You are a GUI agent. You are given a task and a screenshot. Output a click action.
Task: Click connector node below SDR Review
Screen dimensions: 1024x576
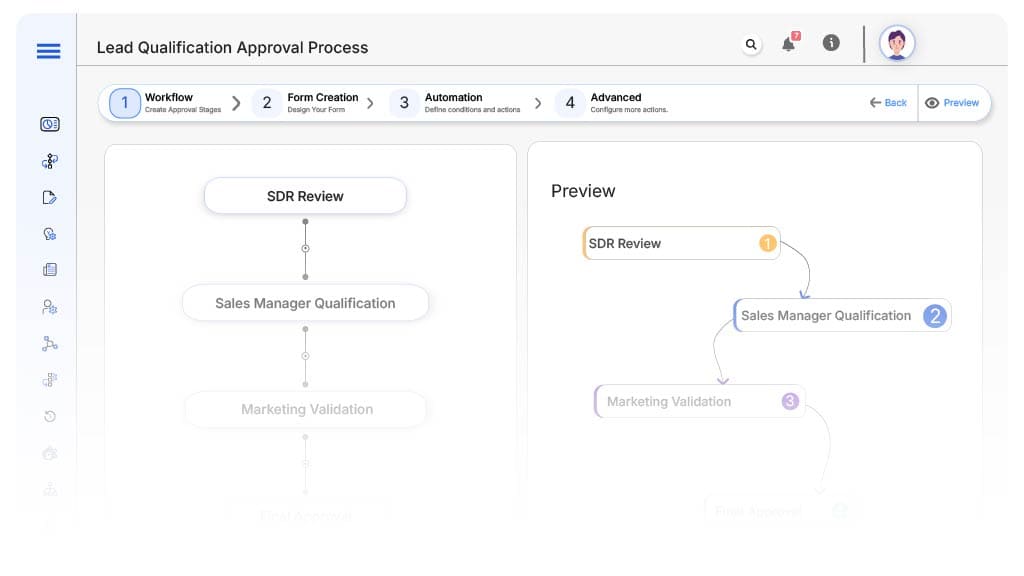[x=305, y=248]
